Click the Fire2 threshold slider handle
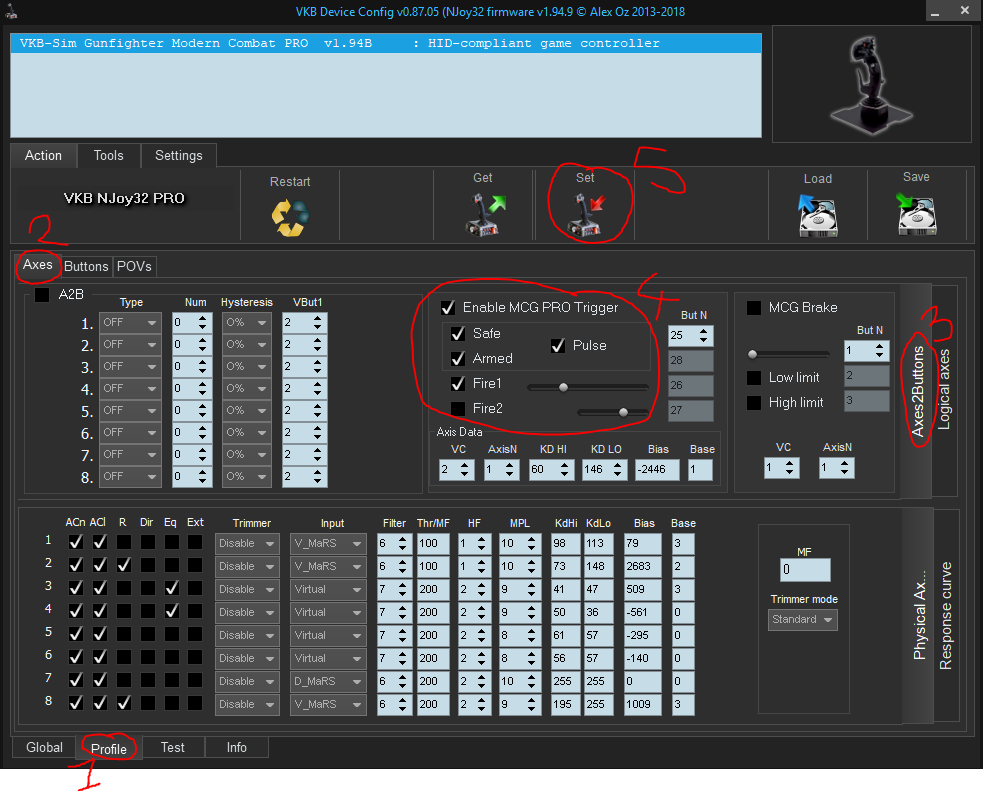 623,412
